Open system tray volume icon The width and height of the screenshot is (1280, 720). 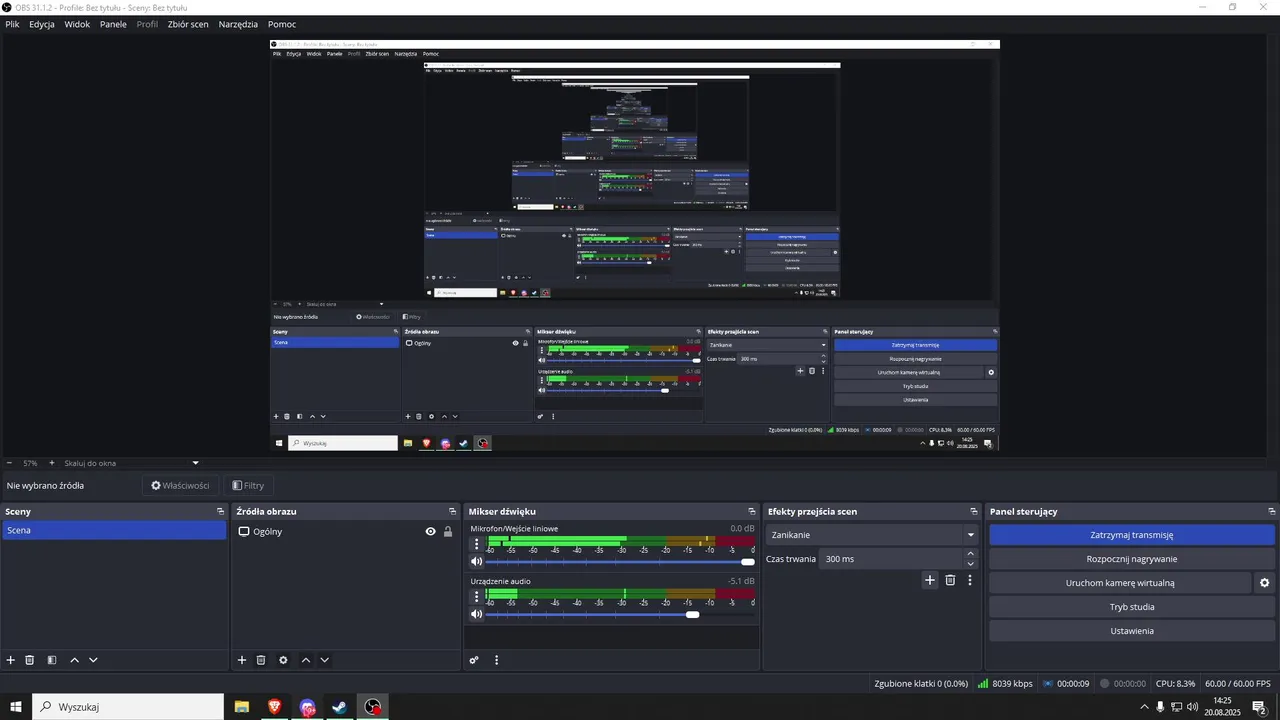[x=1193, y=707]
